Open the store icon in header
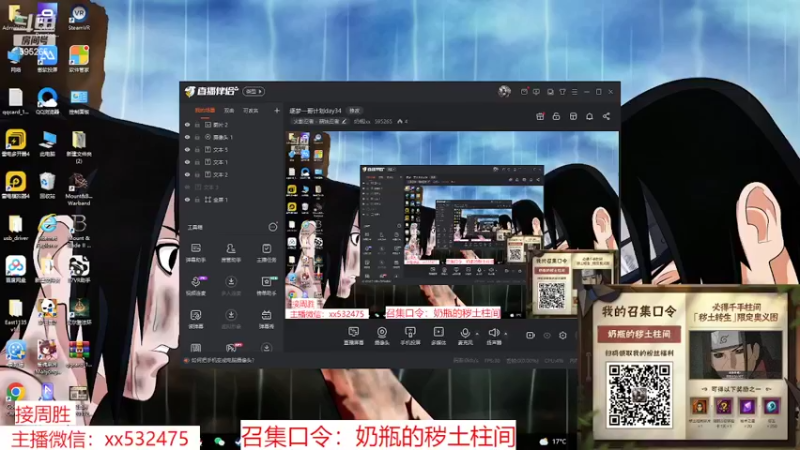Image resolution: width=800 pixels, height=450 pixels. tap(573, 116)
